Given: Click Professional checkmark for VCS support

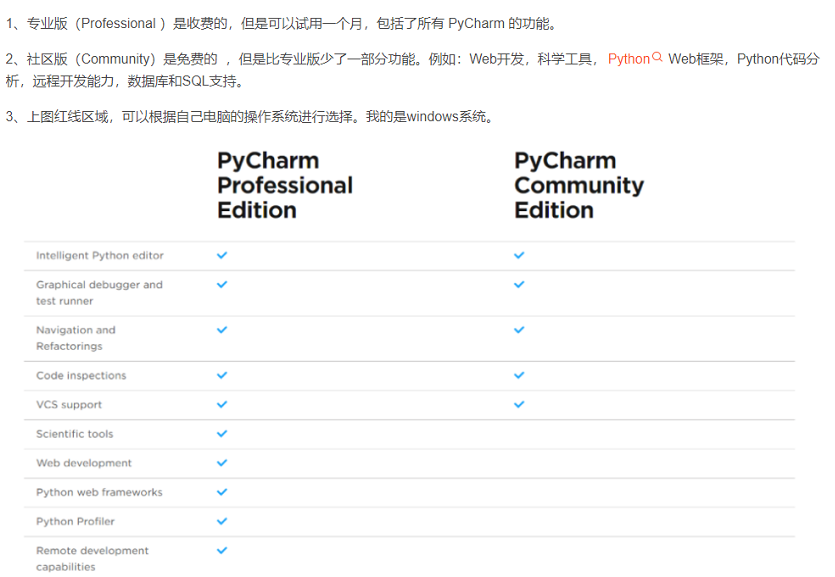Looking at the screenshot, I should [x=222, y=405].
